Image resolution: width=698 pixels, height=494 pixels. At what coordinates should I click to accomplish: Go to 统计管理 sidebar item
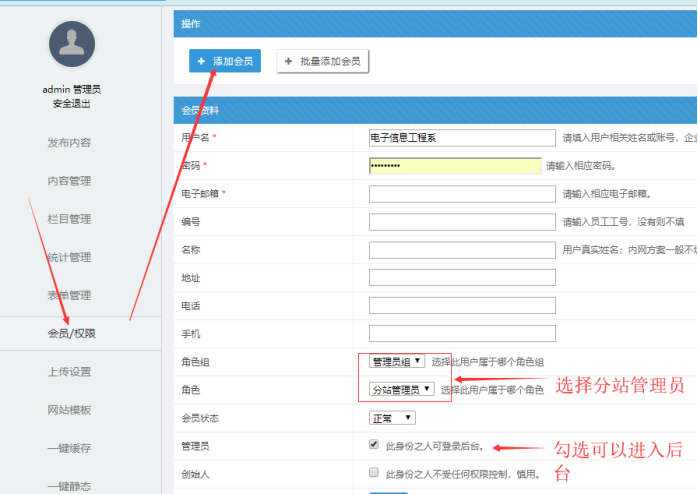(x=69, y=257)
